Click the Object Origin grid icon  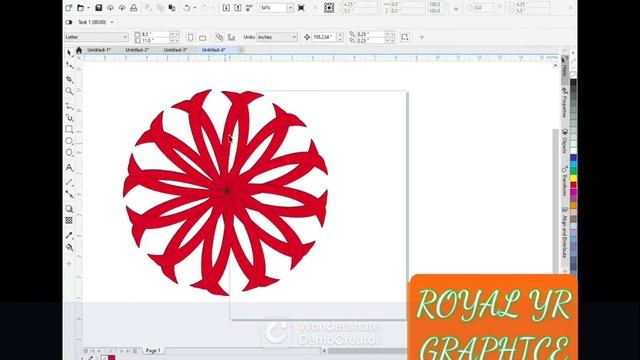coord(329,8)
